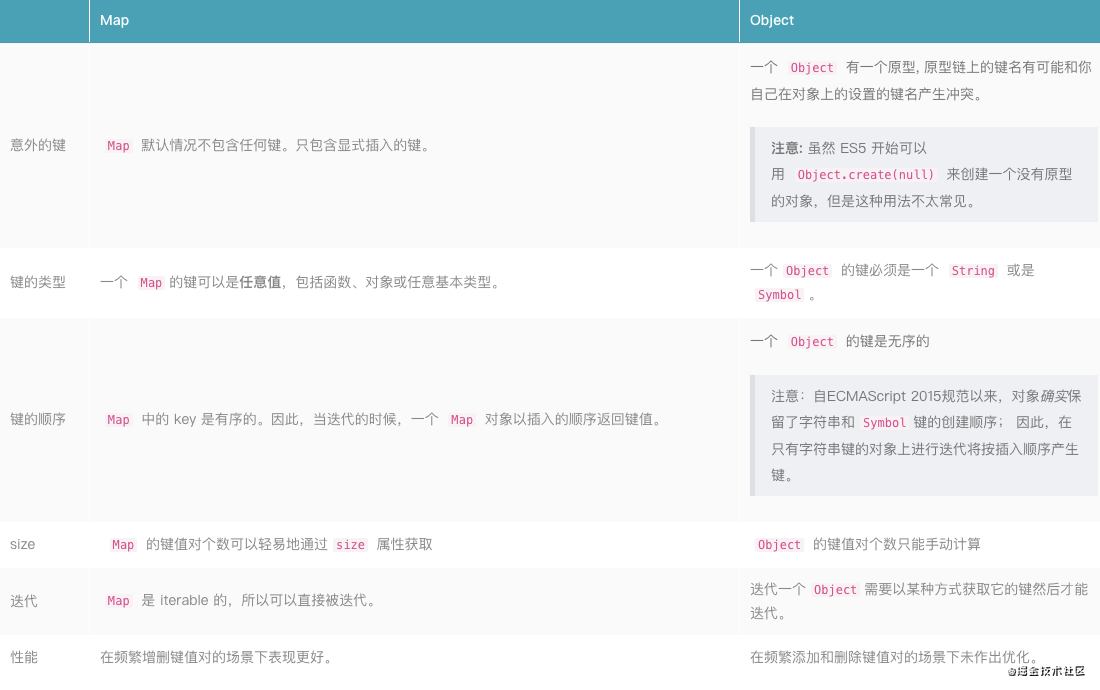Click the size row label

pyautogui.click(x=22, y=545)
